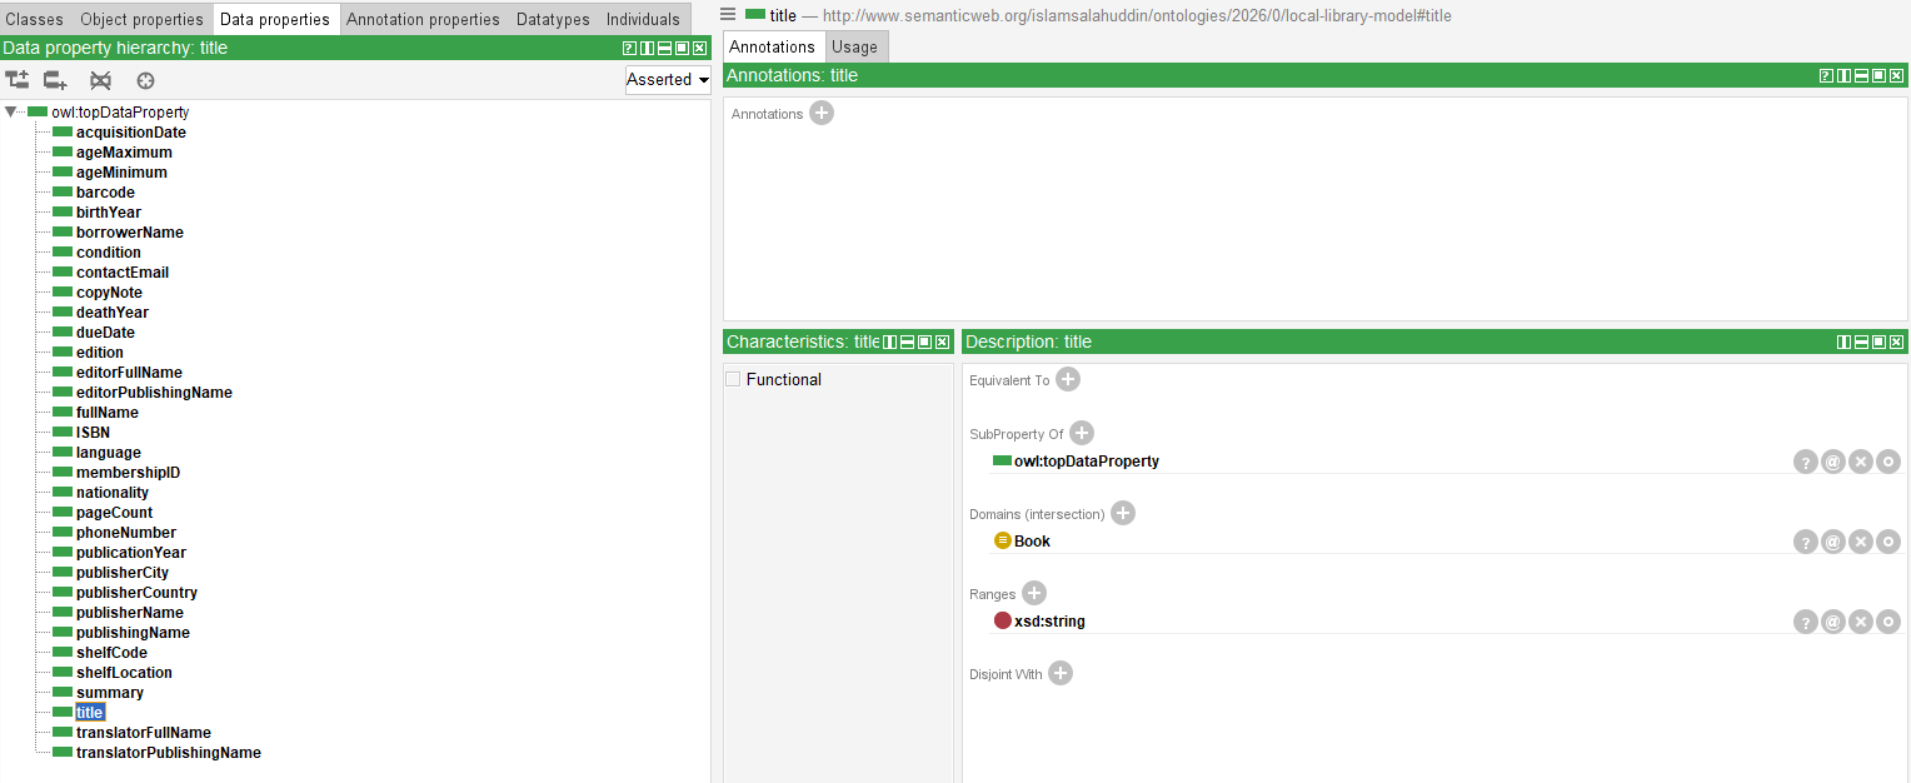The height and width of the screenshot is (783, 1911).
Task: Add a Disjoint With property
Action: (x=1060, y=674)
